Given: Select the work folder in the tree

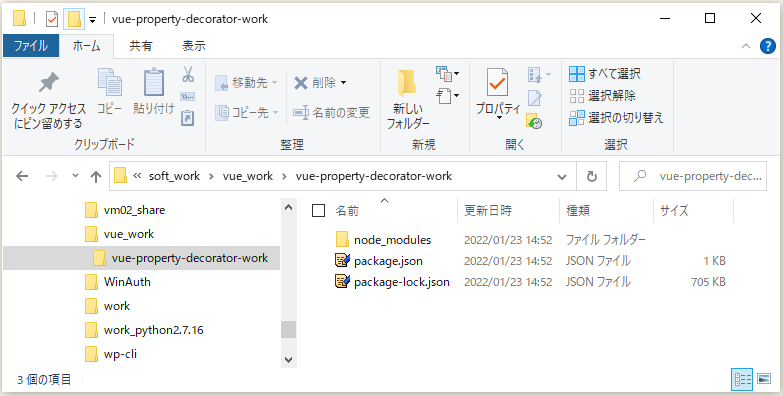Looking at the screenshot, I should 116,306.
